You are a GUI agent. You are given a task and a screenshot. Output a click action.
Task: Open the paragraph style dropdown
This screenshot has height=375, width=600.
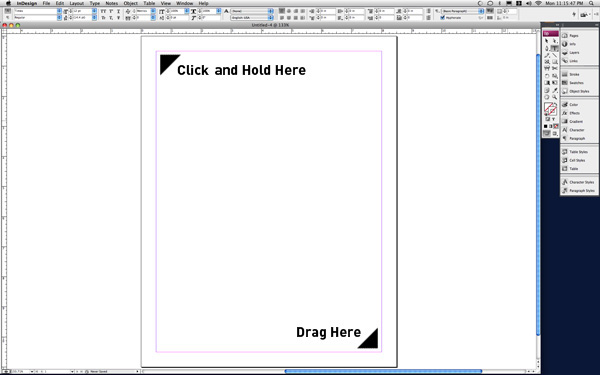tap(463, 11)
